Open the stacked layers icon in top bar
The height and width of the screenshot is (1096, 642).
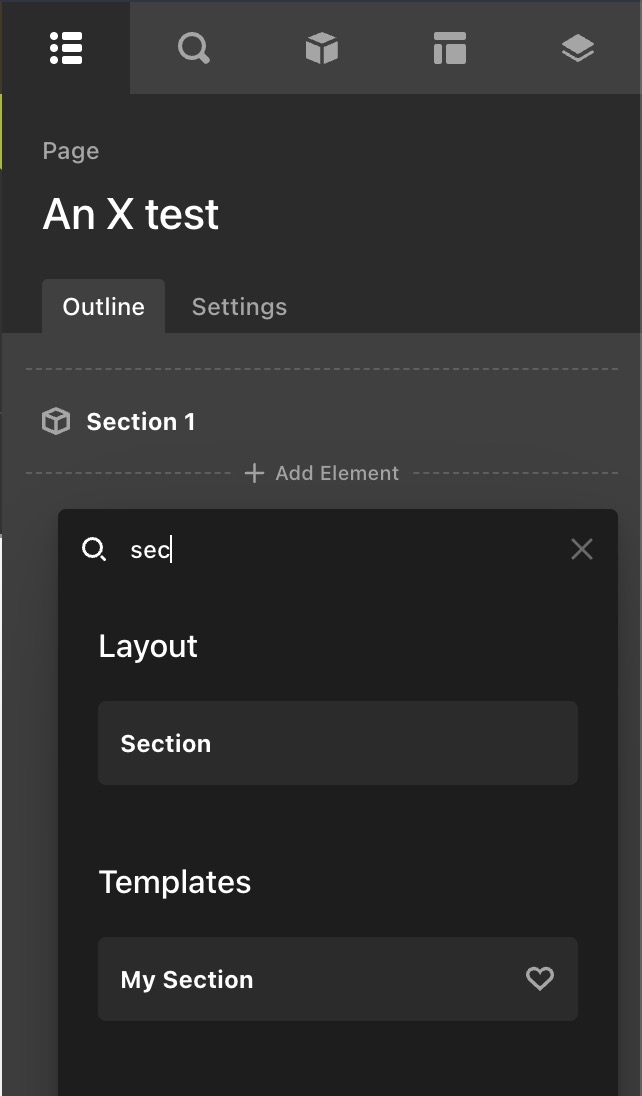pyautogui.click(x=578, y=48)
